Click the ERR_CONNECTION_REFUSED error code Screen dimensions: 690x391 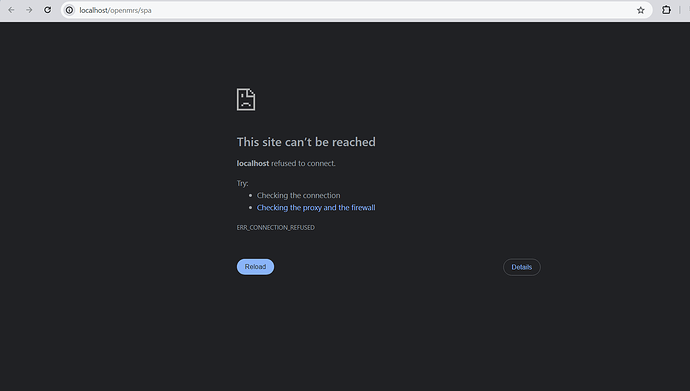click(275, 227)
